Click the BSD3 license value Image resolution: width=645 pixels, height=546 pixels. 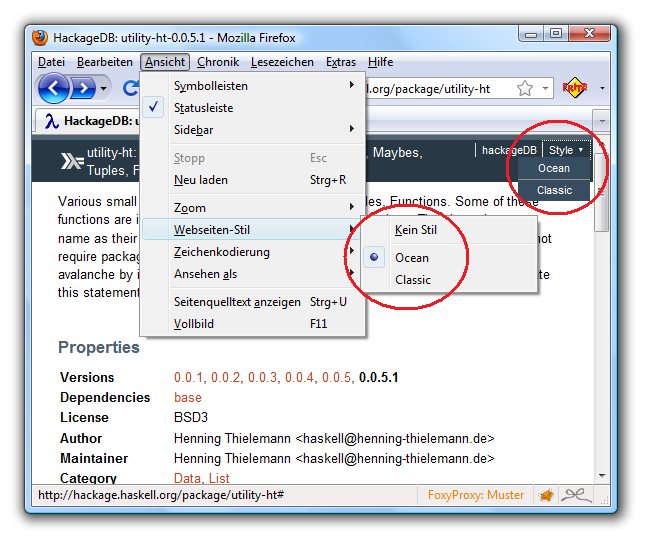point(191,417)
